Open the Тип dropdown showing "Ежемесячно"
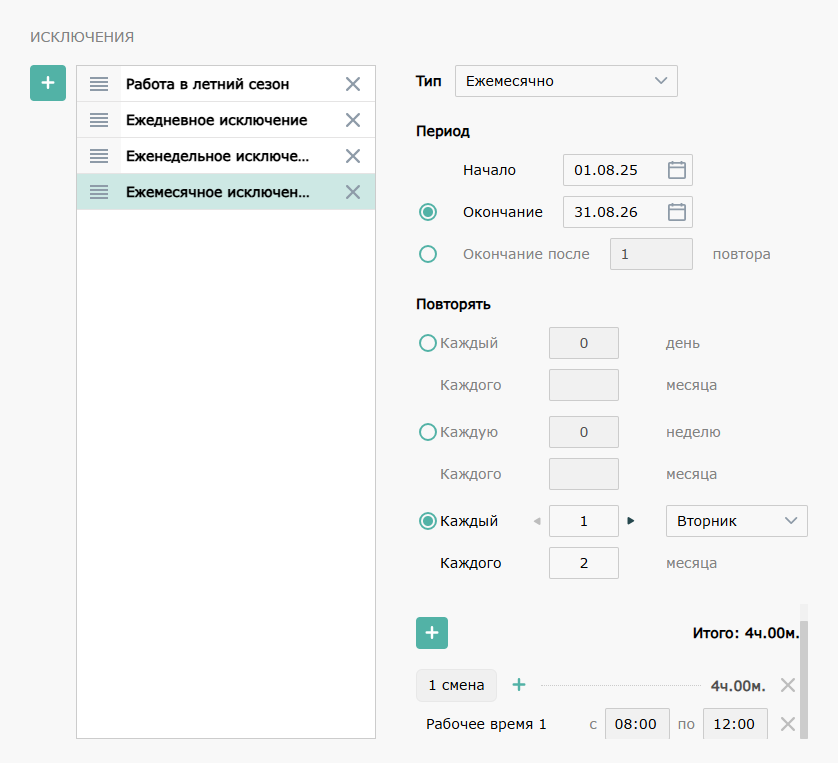This screenshot has width=838, height=763. tap(566, 81)
